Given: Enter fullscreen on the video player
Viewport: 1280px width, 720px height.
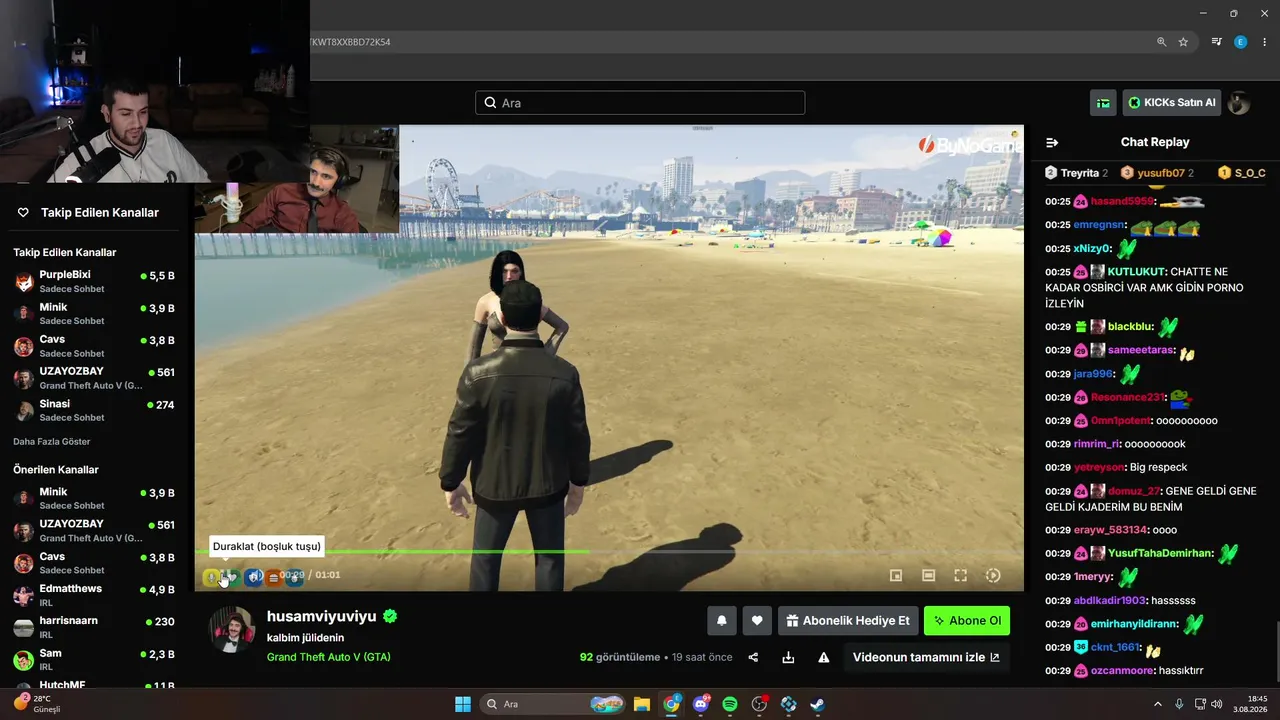Looking at the screenshot, I should [960, 575].
